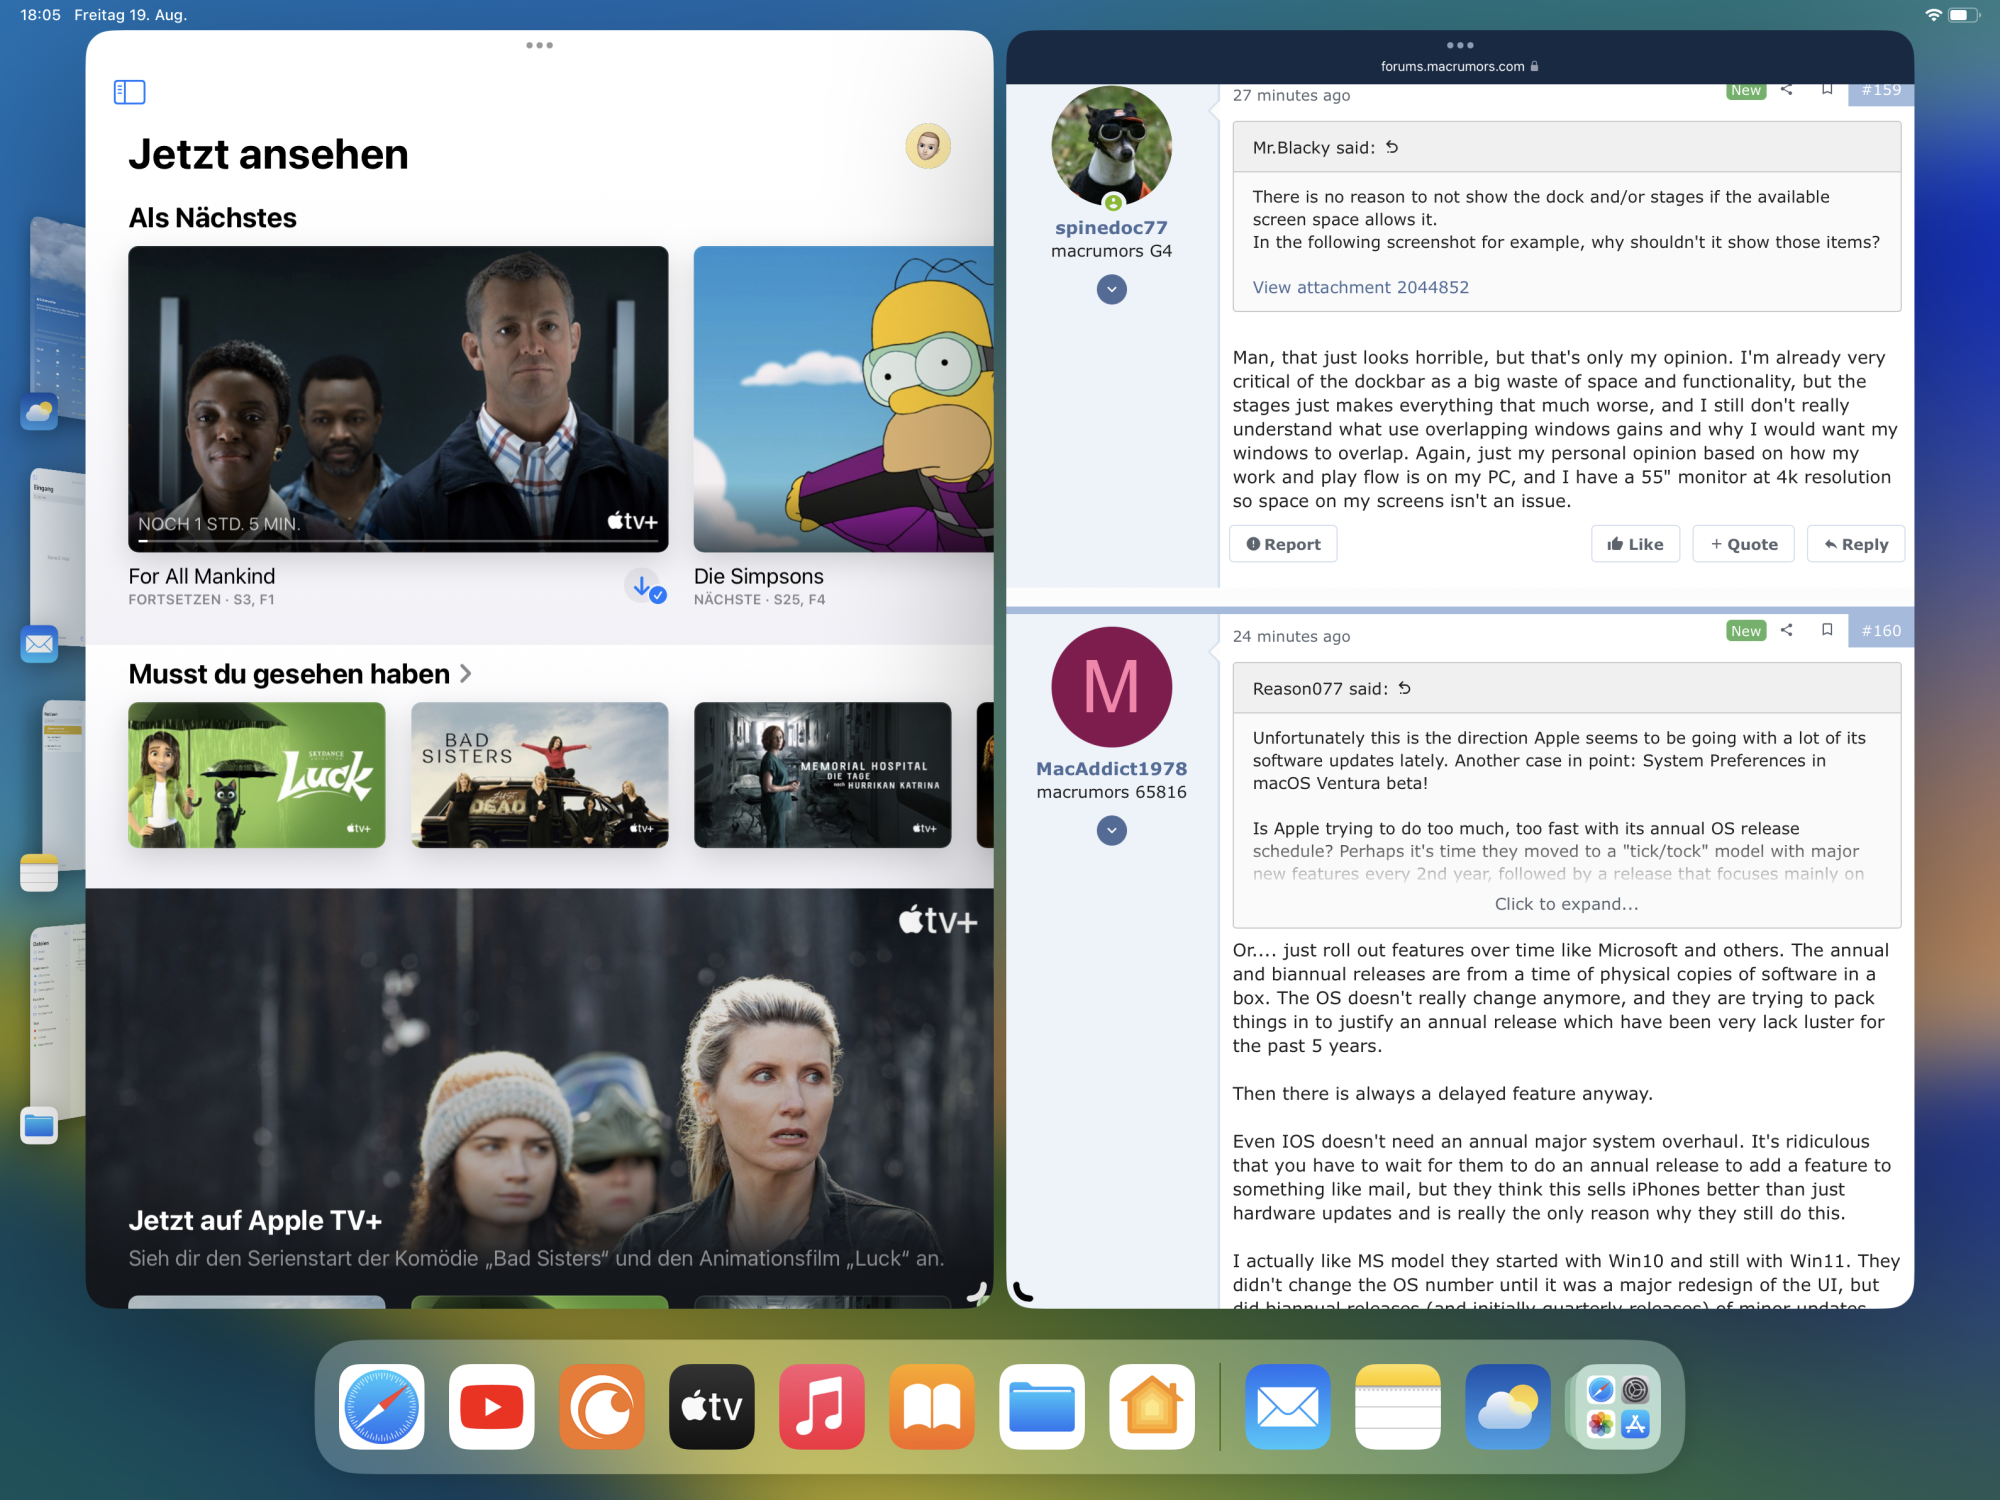Screen dimensions: 2000x1500
Task: Bookmark post #160
Action: click(1827, 630)
